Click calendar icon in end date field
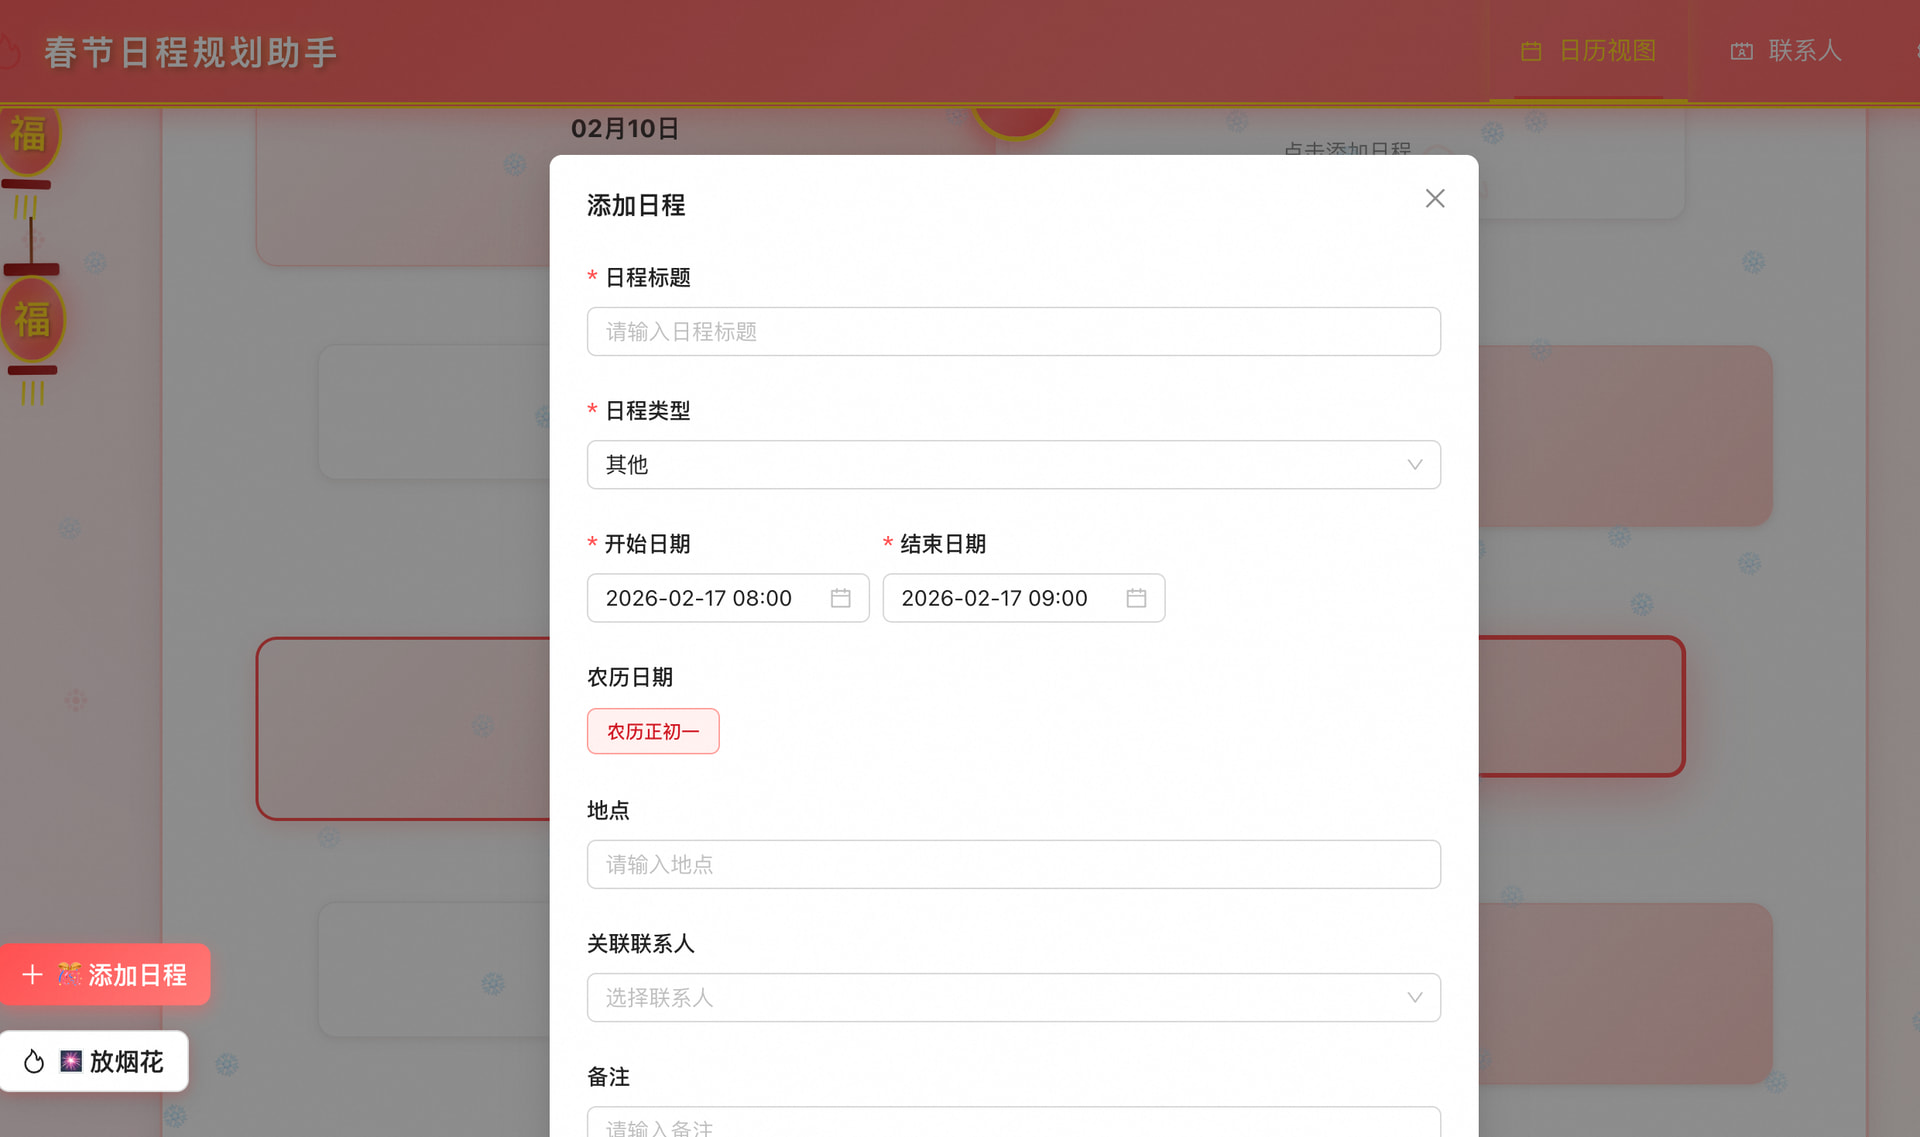Screen dimensions: 1920x1137 tap(1136, 598)
